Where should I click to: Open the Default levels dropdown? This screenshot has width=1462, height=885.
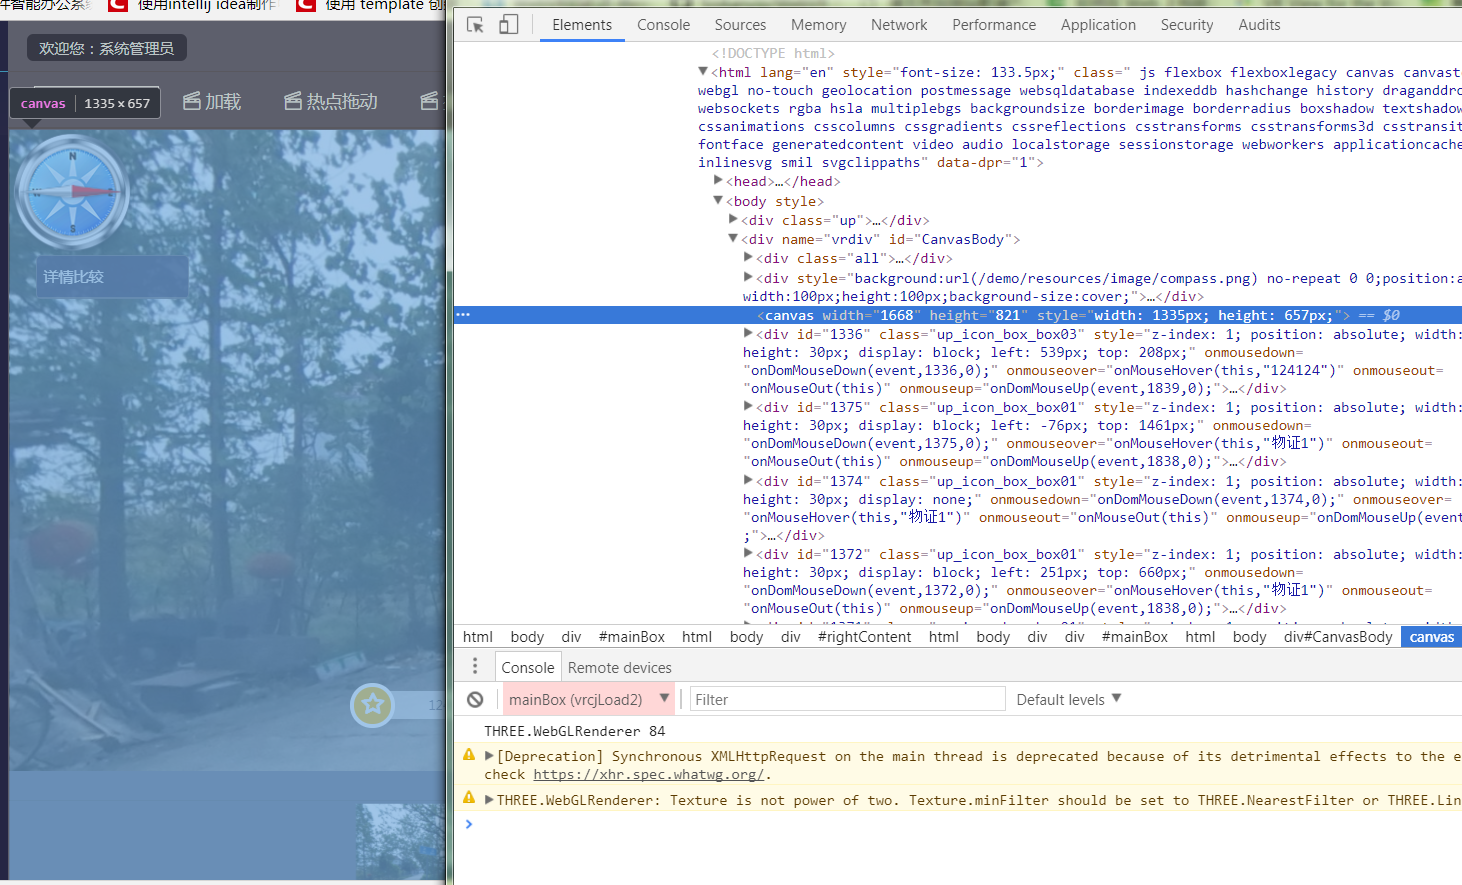1069,700
